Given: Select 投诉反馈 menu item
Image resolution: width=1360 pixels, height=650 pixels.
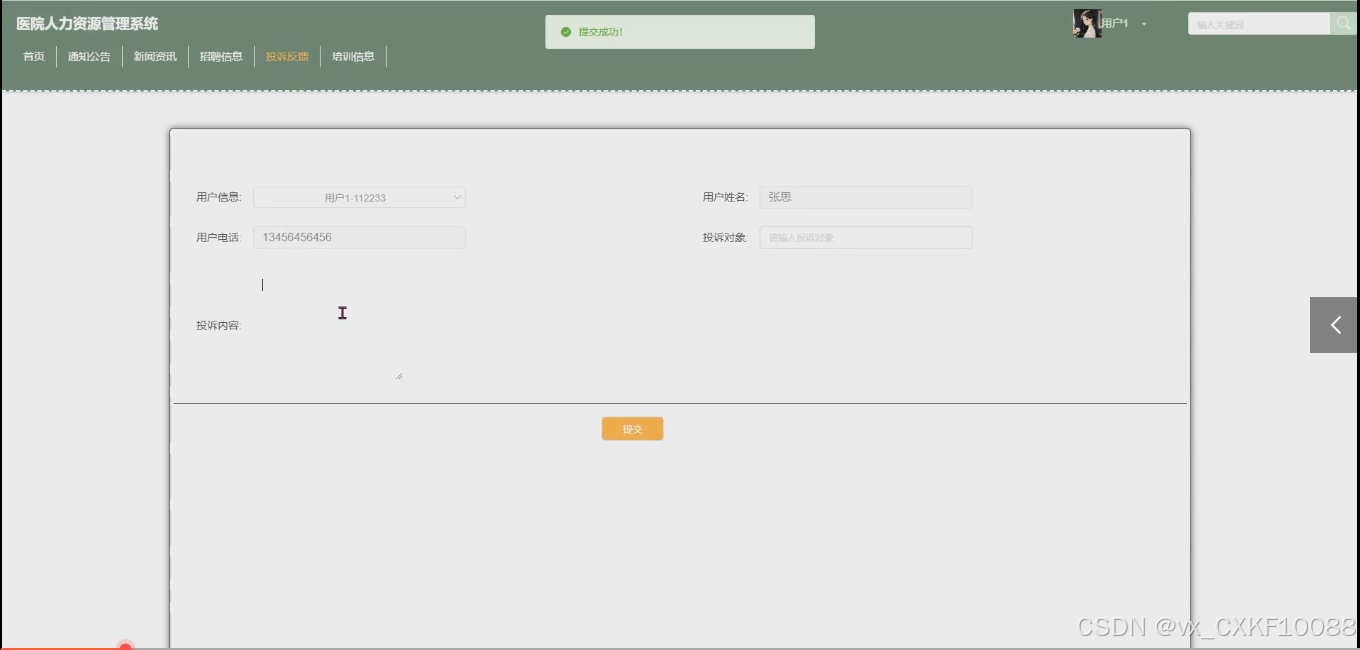Looking at the screenshot, I should tap(287, 57).
